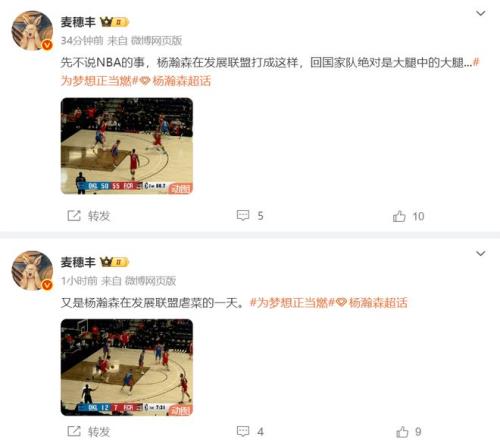Click the repost icon on the first post
This screenshot has width=500, height=440.
click(x=74, y=216)
